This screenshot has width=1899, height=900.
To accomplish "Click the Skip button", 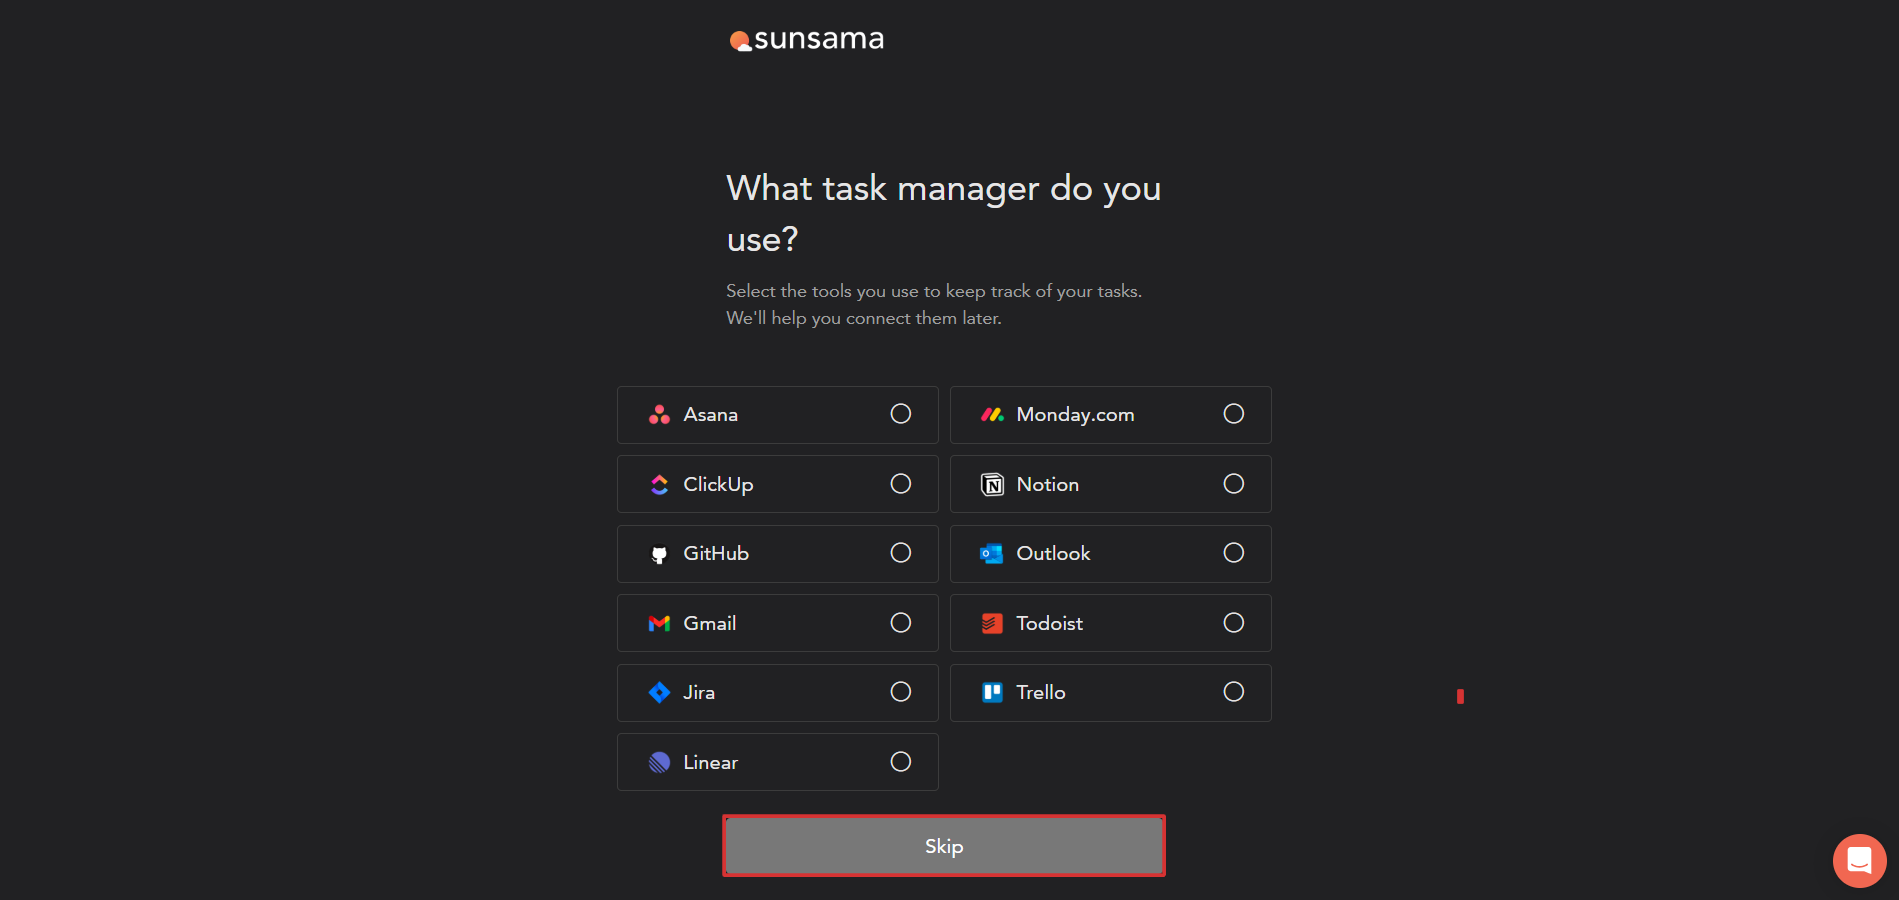I will click(x=944, y=846).
